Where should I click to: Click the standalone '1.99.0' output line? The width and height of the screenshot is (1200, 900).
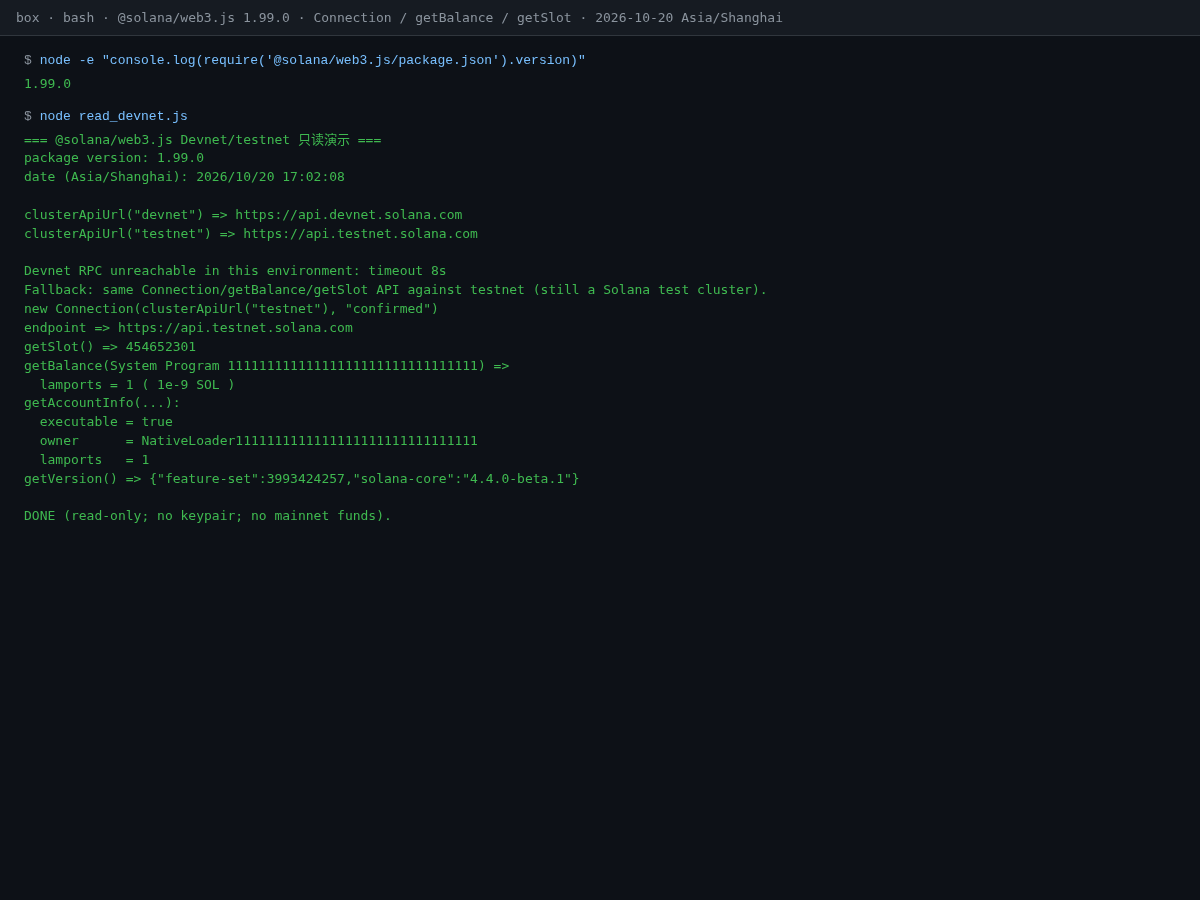click(47, 84)
